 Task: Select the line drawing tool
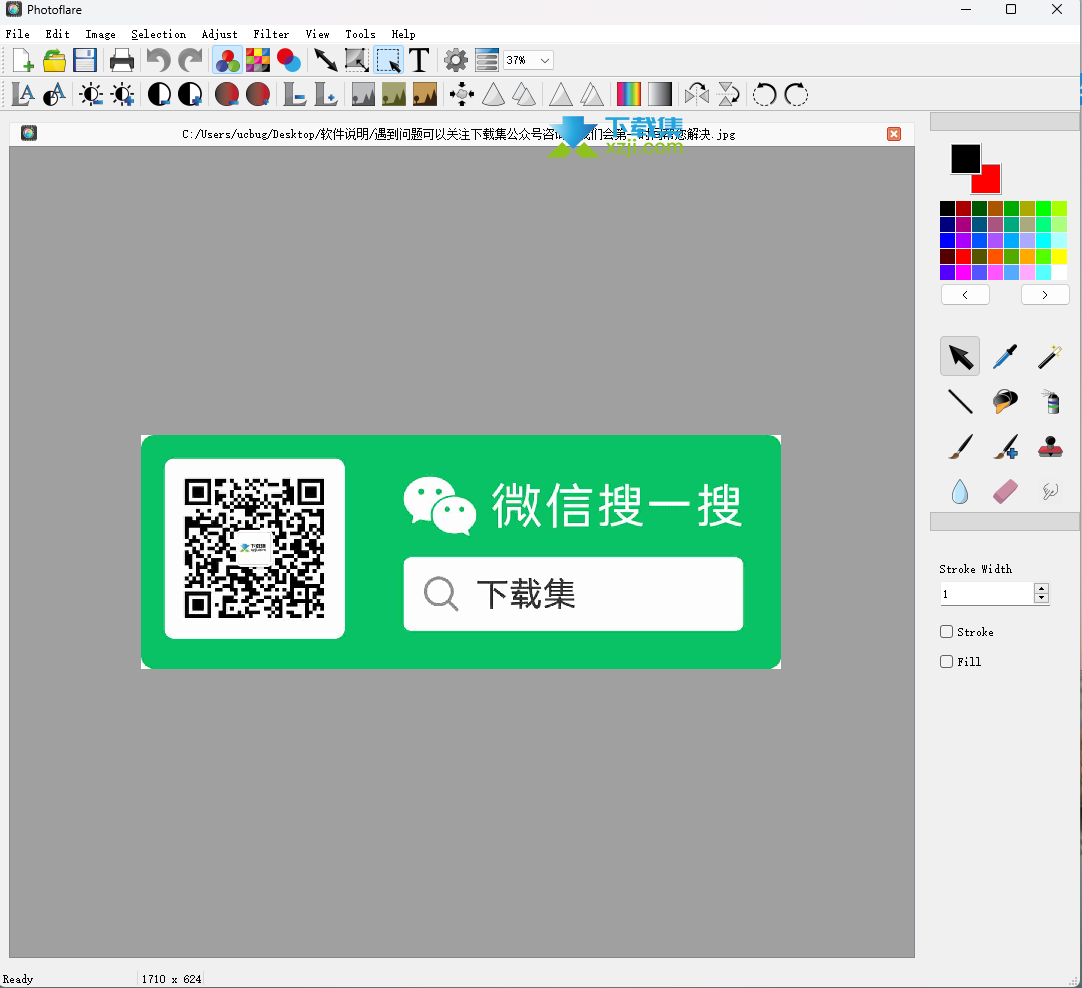click(960, 402)
